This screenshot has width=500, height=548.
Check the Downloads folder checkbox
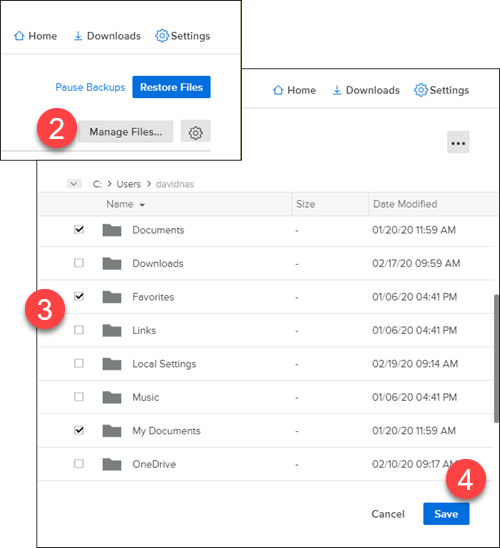tap(79, 263)
